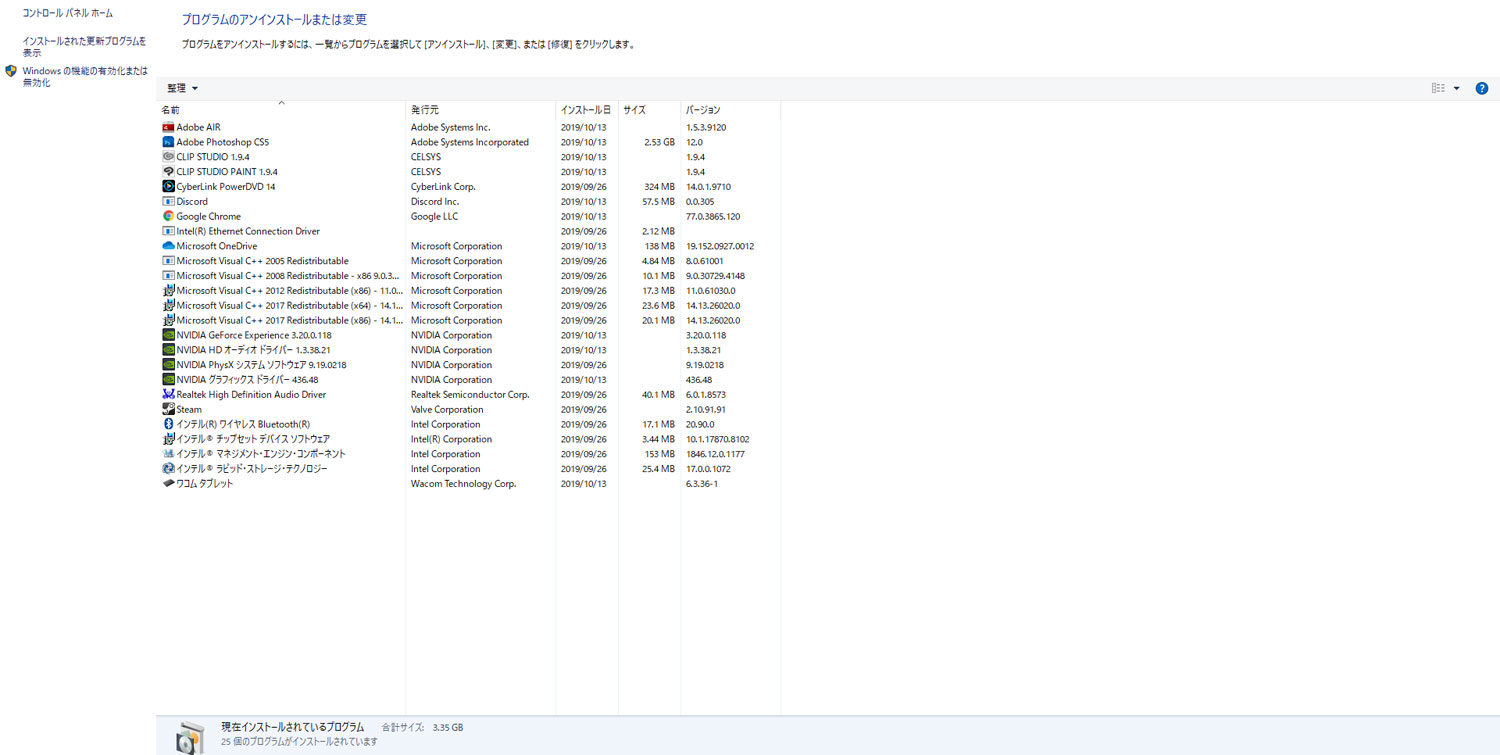Click the Visual C++ 2005 Redistributable icon
The width and height of the screenshot is (1500, 755).
168,261
